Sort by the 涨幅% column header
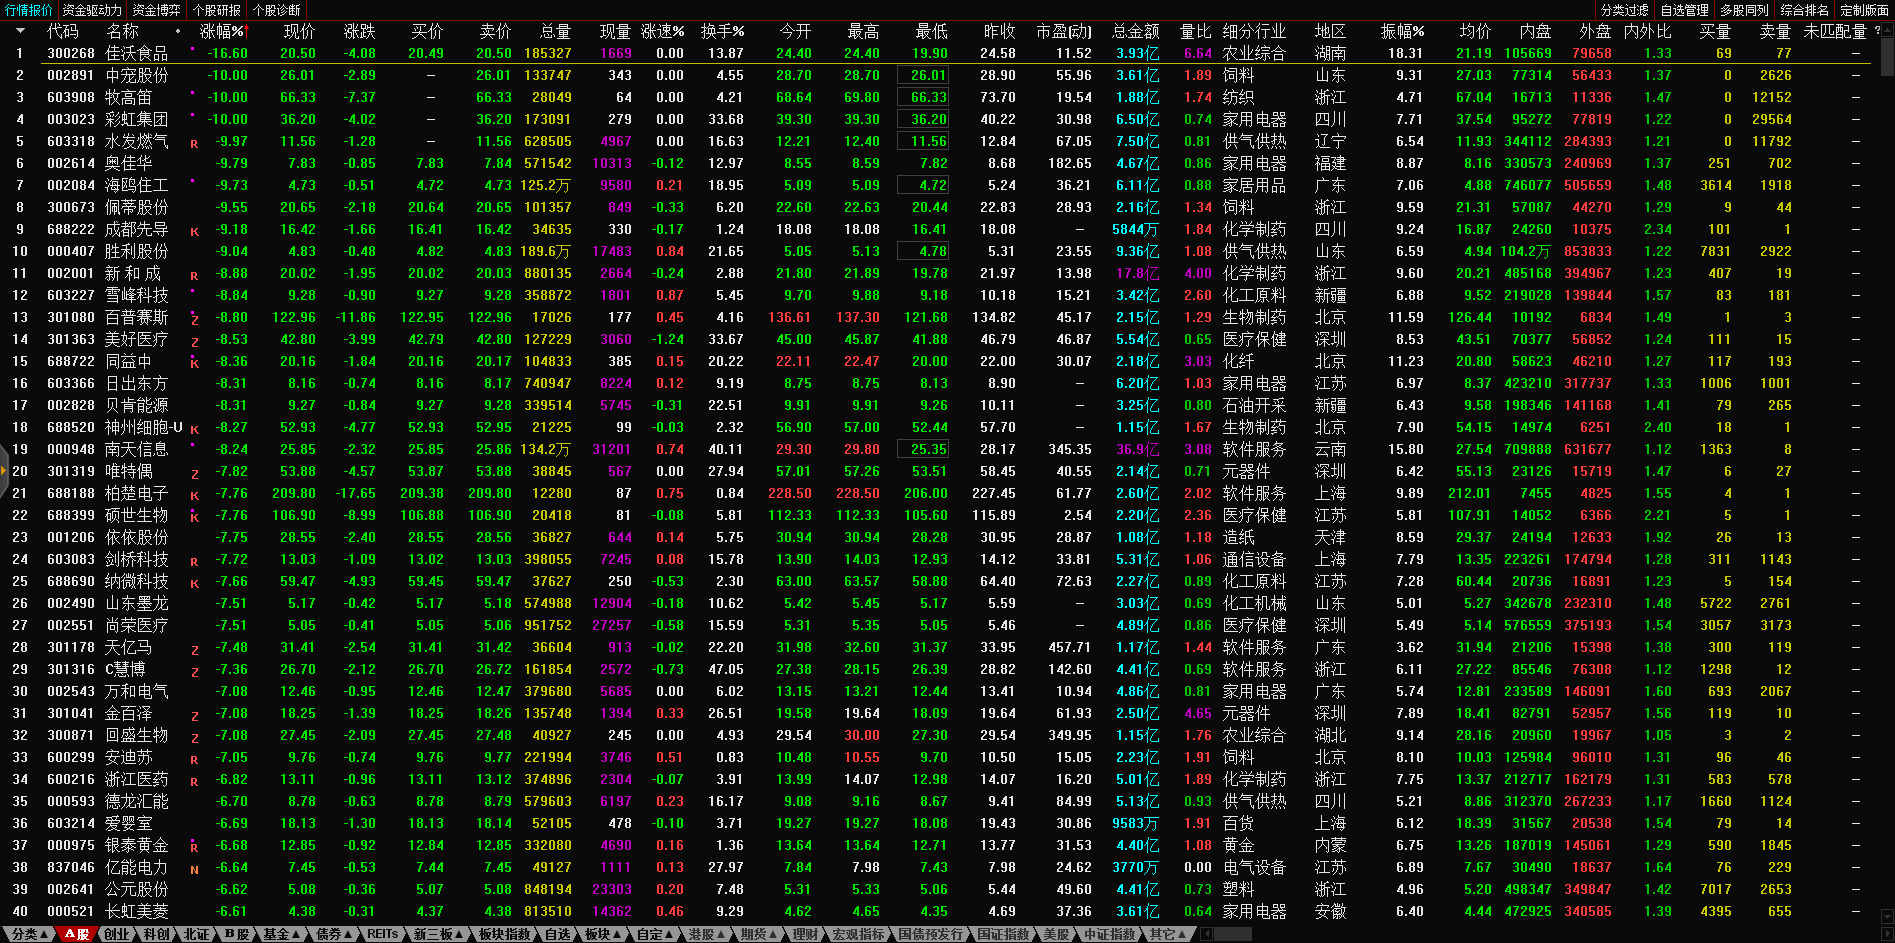Screen dimensions: 1895x943 [x=222, y=31]
